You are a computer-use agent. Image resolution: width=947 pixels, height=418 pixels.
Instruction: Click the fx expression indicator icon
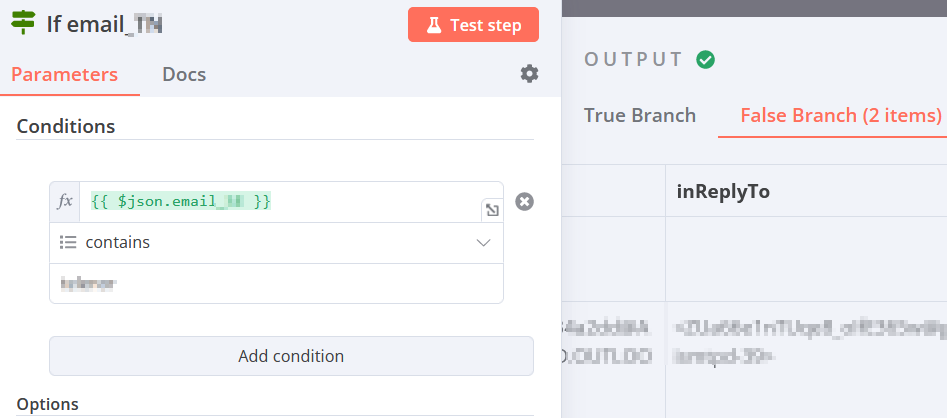click(x=65, y=202)
